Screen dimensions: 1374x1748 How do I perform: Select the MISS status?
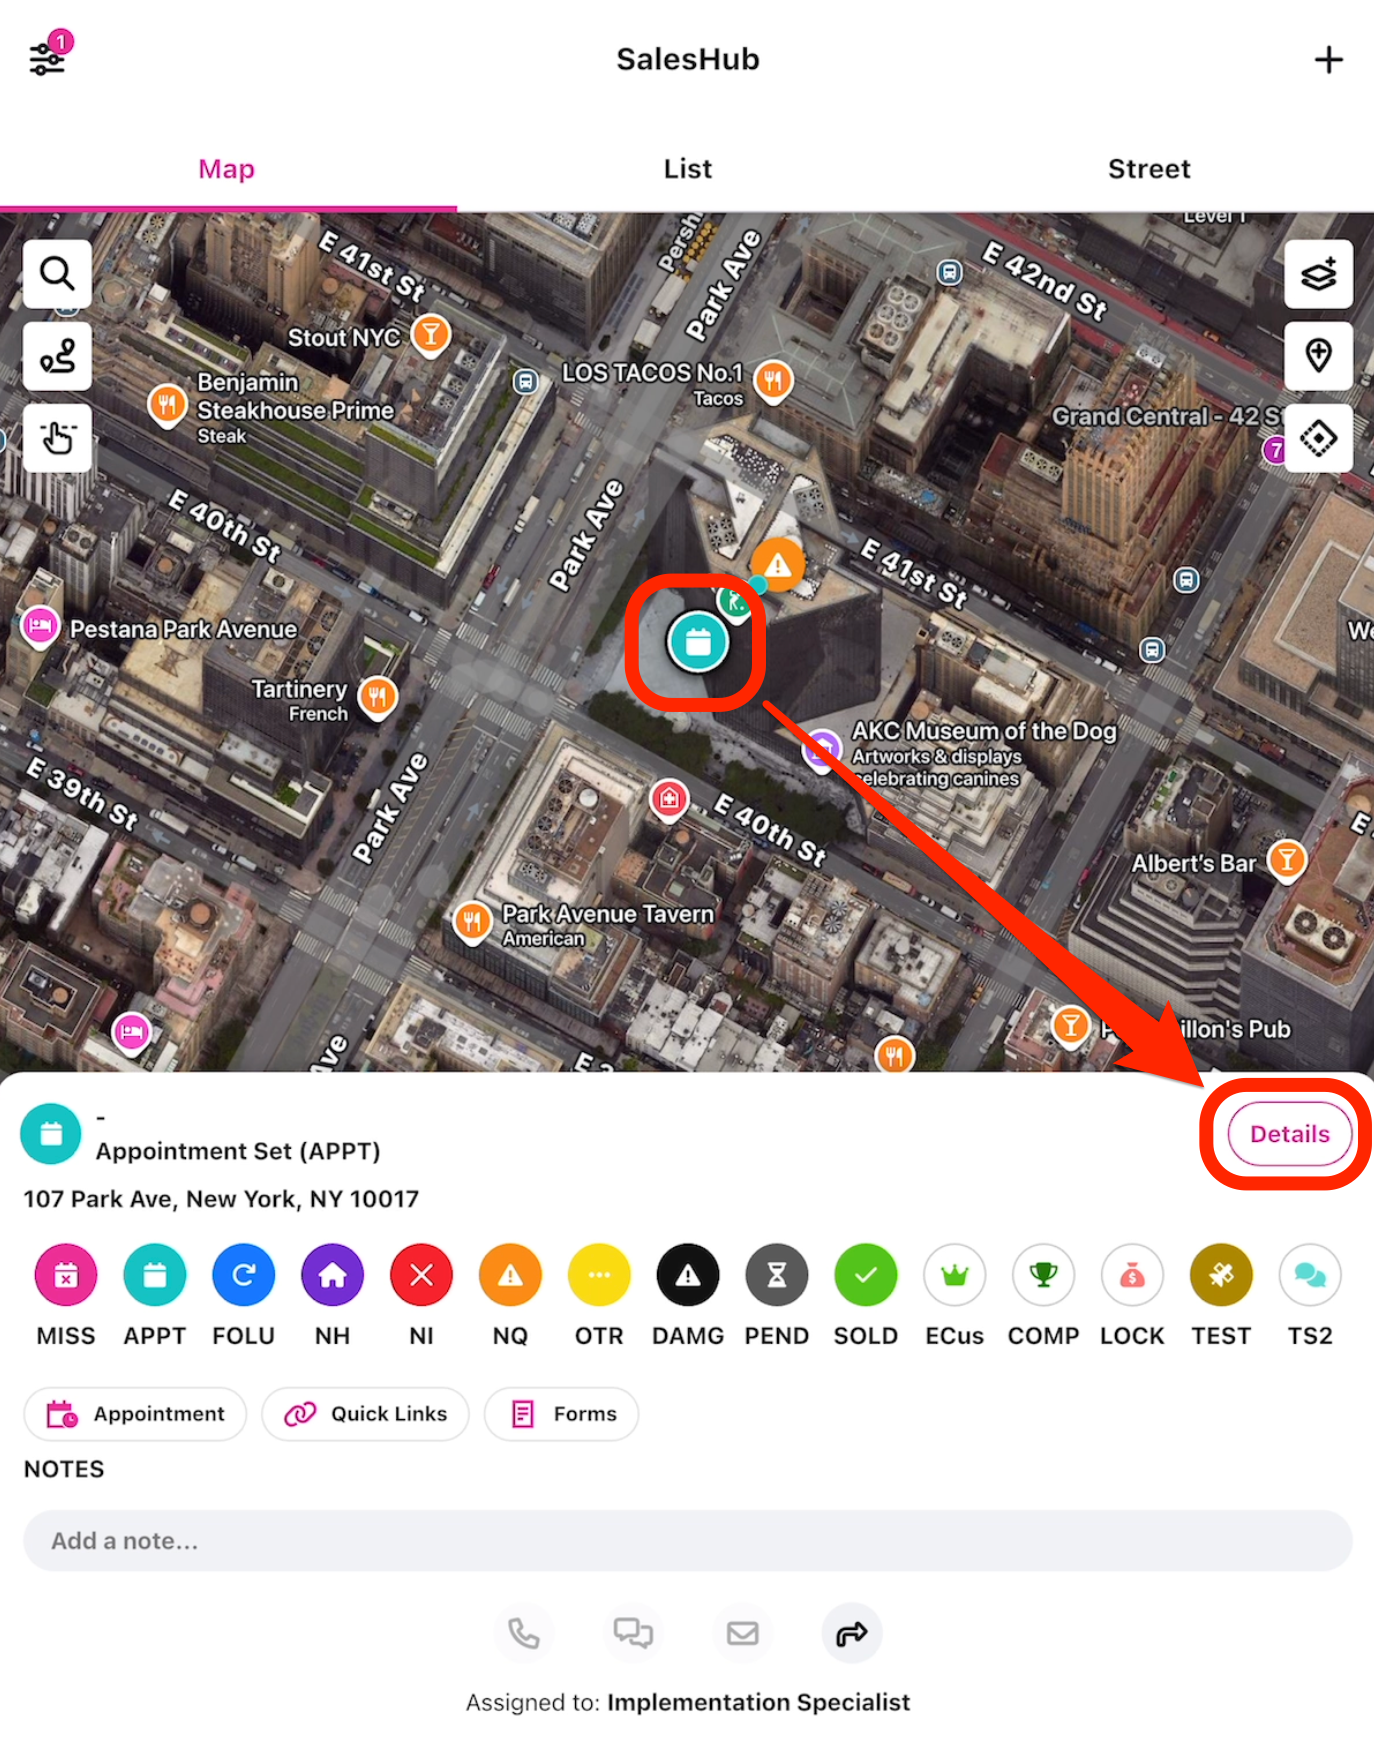pyautogui.click(x=66, y=1276)
